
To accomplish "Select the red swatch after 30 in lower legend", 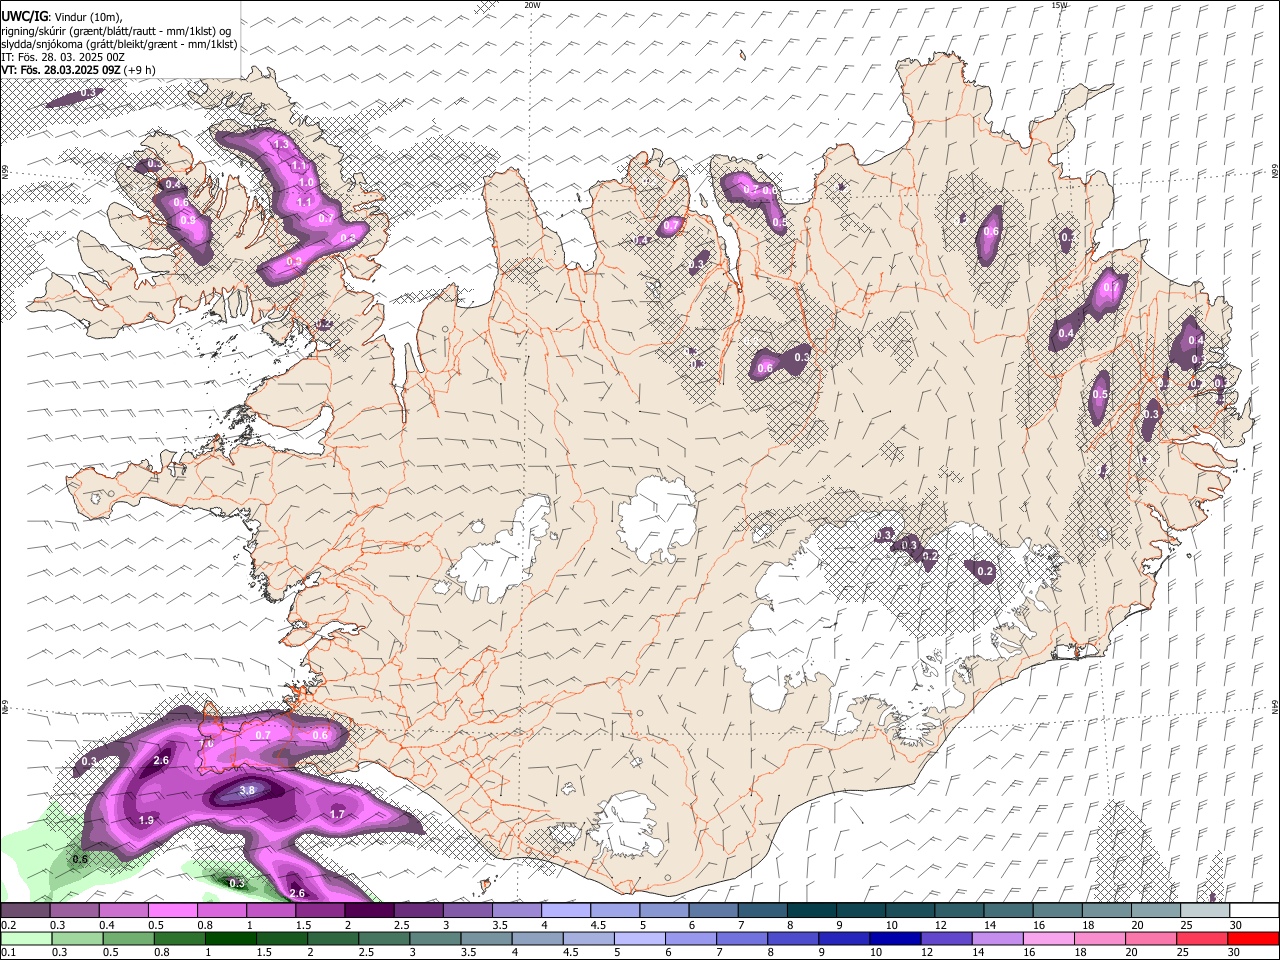I will pos(1253,939).
